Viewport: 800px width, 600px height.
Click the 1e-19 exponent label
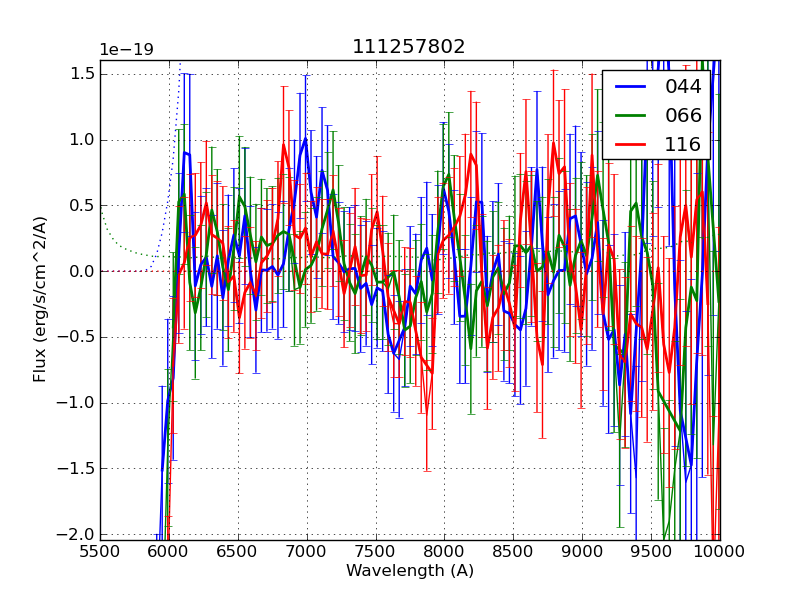[126, 50]
